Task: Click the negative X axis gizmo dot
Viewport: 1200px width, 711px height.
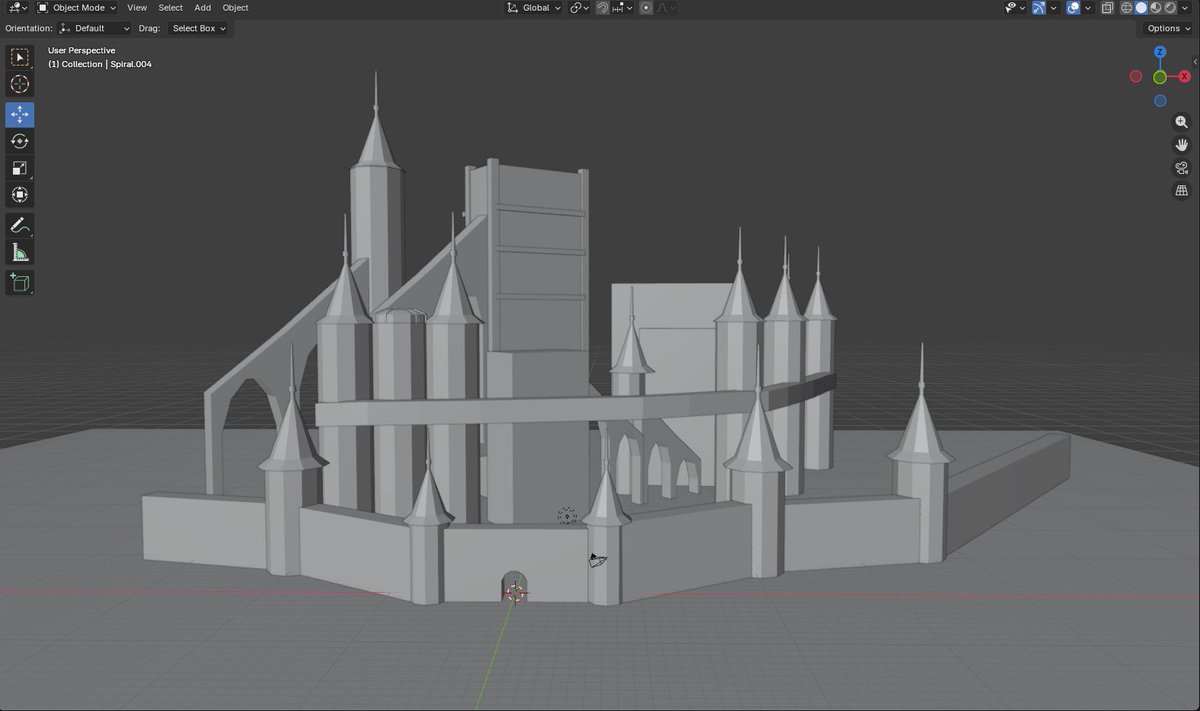Action: pyautogui.click(x=1136, y=76)
